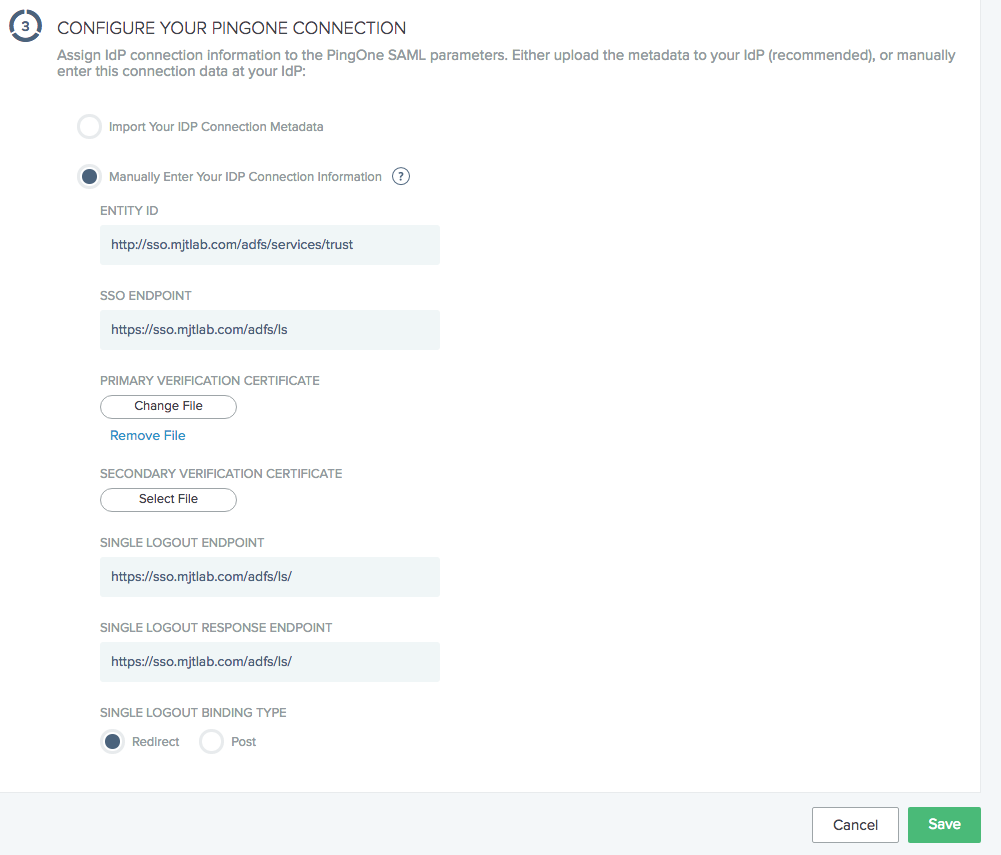1001x855 pixels.
Task: Click the help question mark icon
Action: point(401,176)
